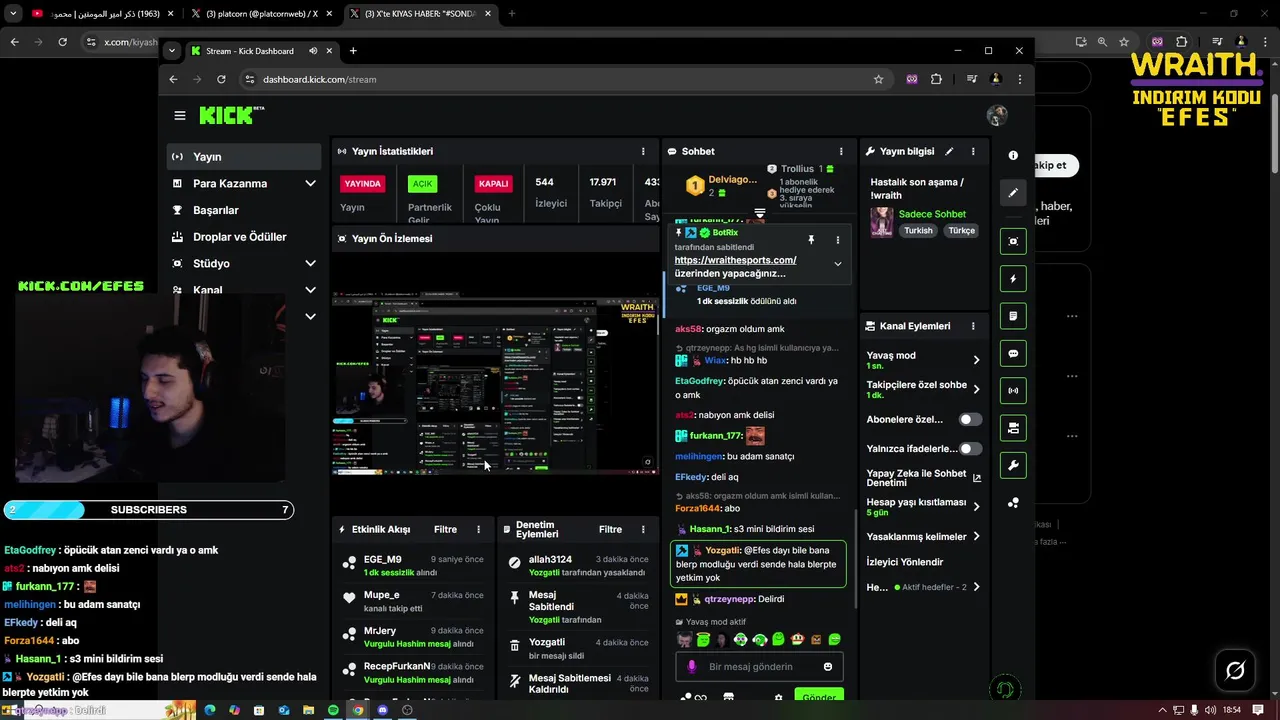Expand Aktif hedefler row chevron
Image resolution: width=1280 pixels, height=720 pixels.
tap(976, 587)
